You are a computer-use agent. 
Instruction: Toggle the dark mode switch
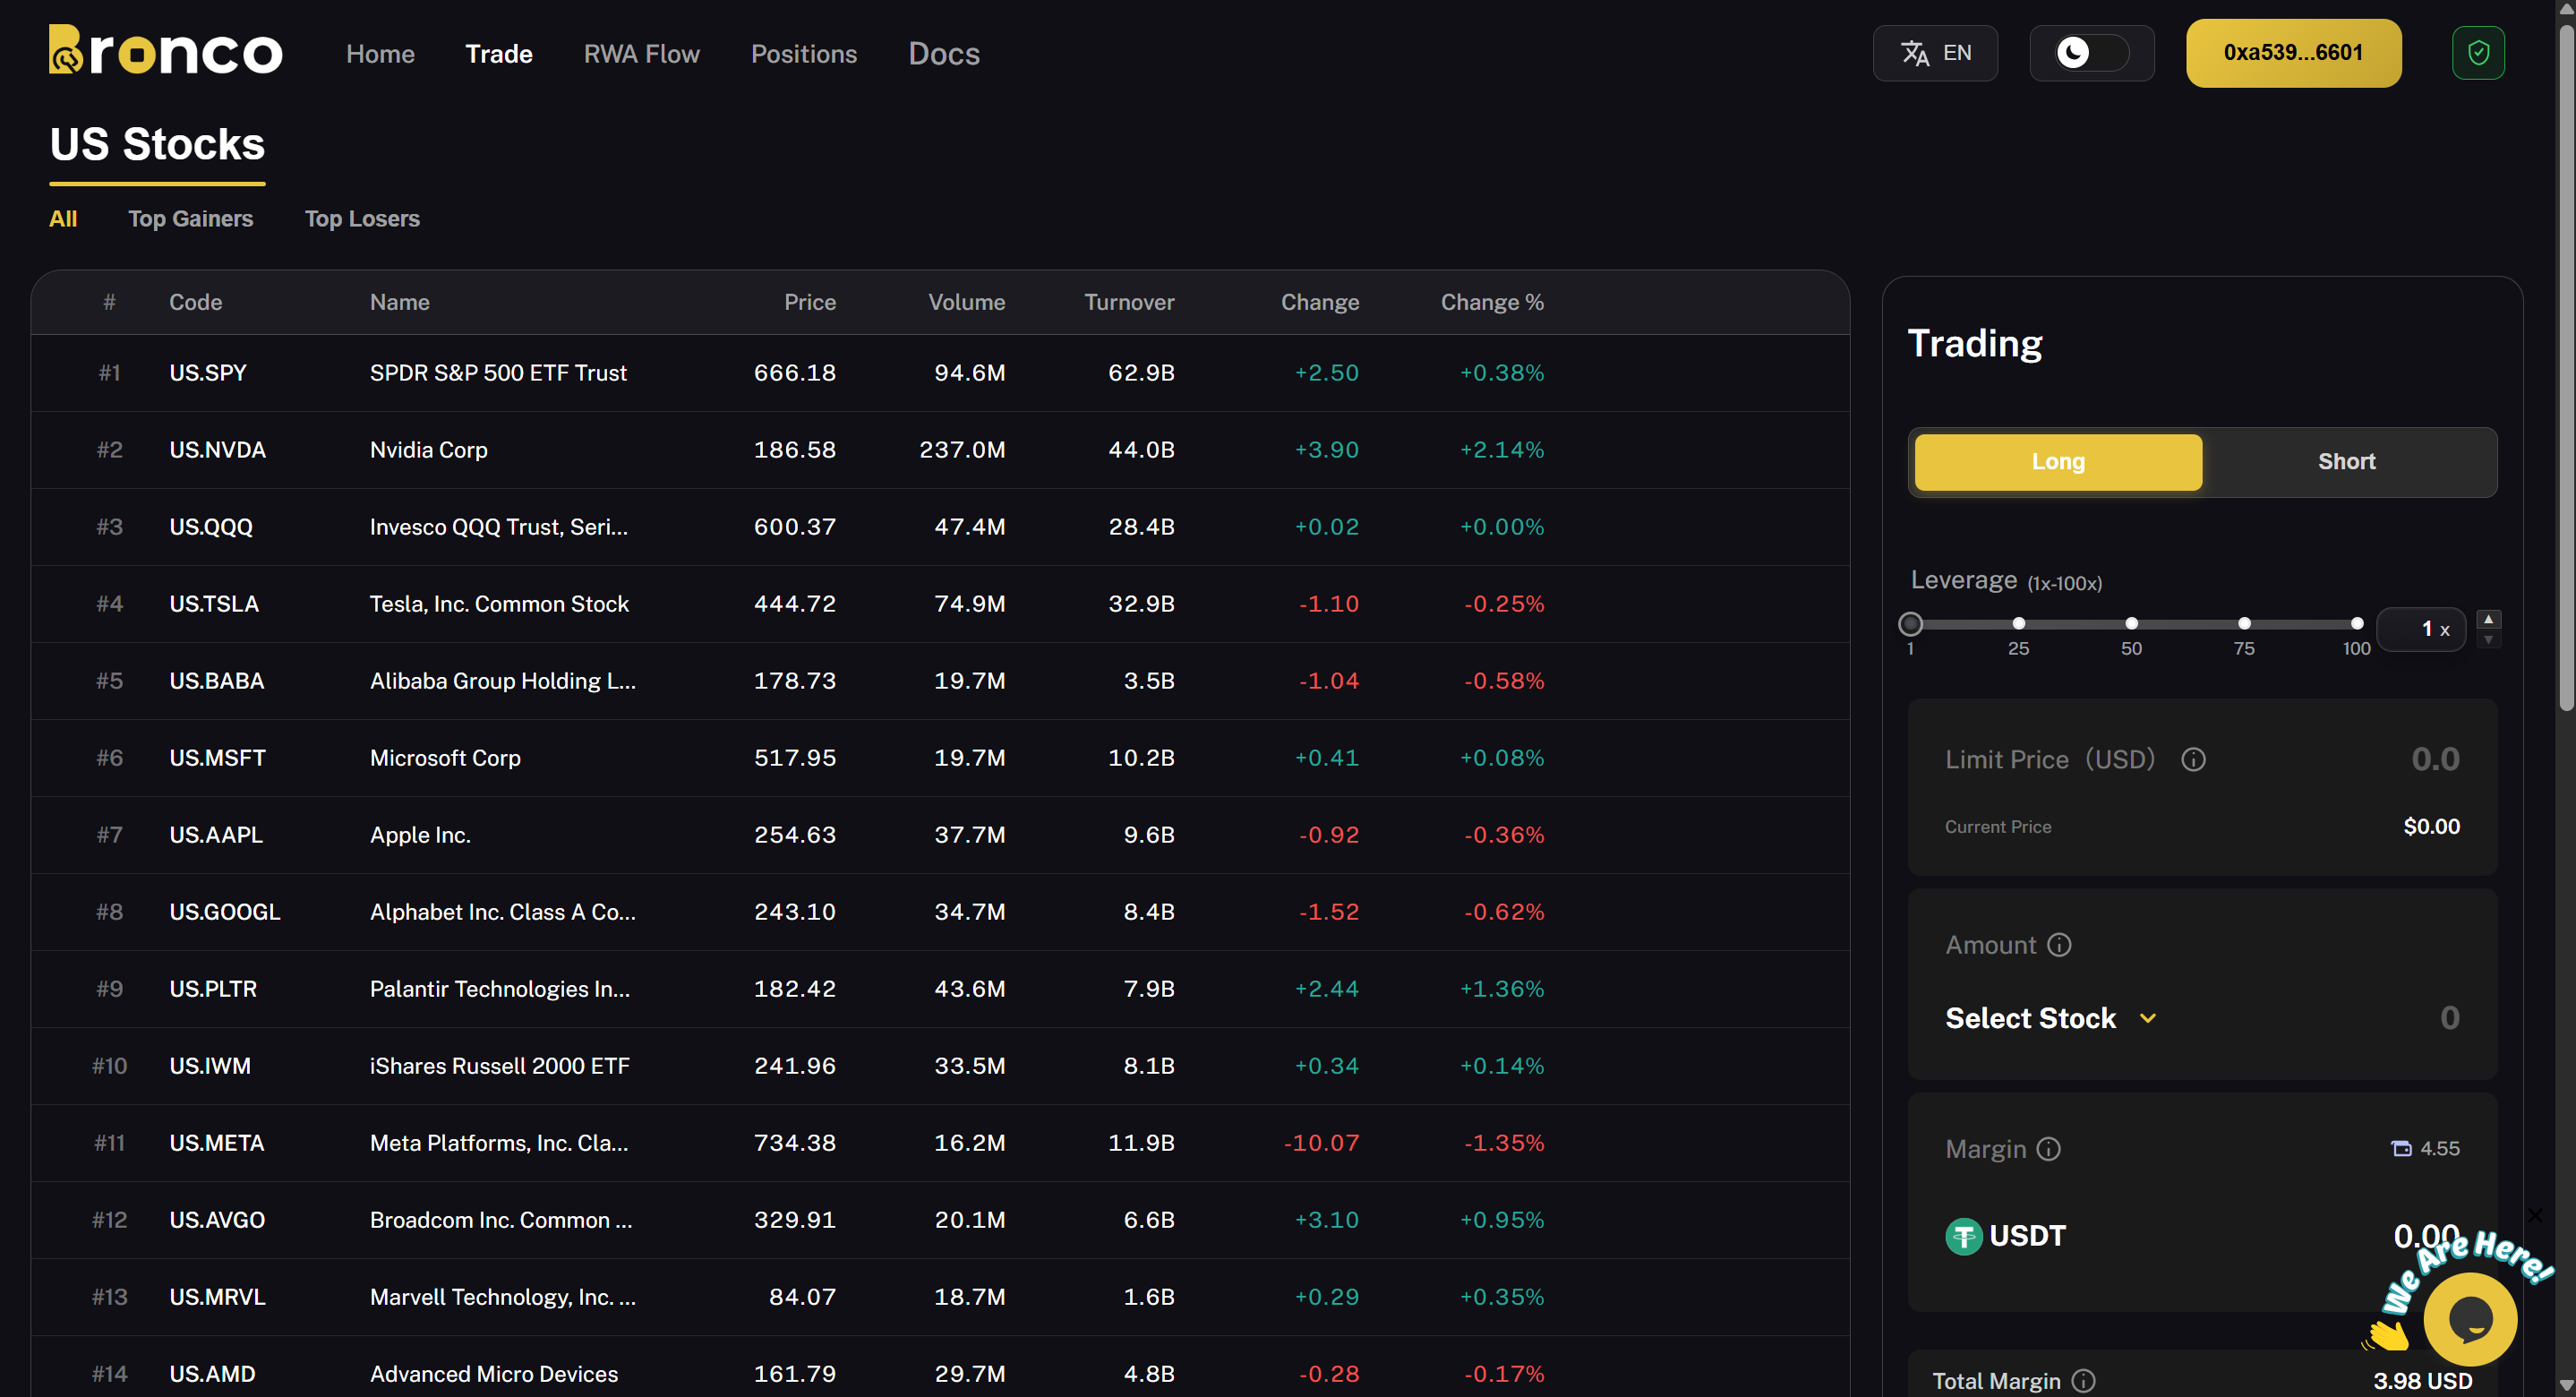[2091, 53]
